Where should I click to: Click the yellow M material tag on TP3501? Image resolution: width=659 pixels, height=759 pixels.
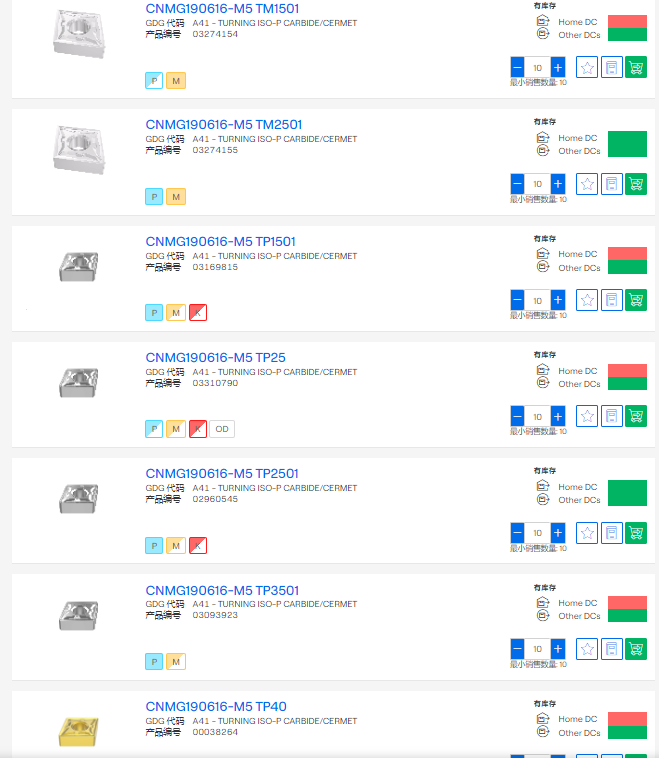pyautogui.click(x=176, y=662)
